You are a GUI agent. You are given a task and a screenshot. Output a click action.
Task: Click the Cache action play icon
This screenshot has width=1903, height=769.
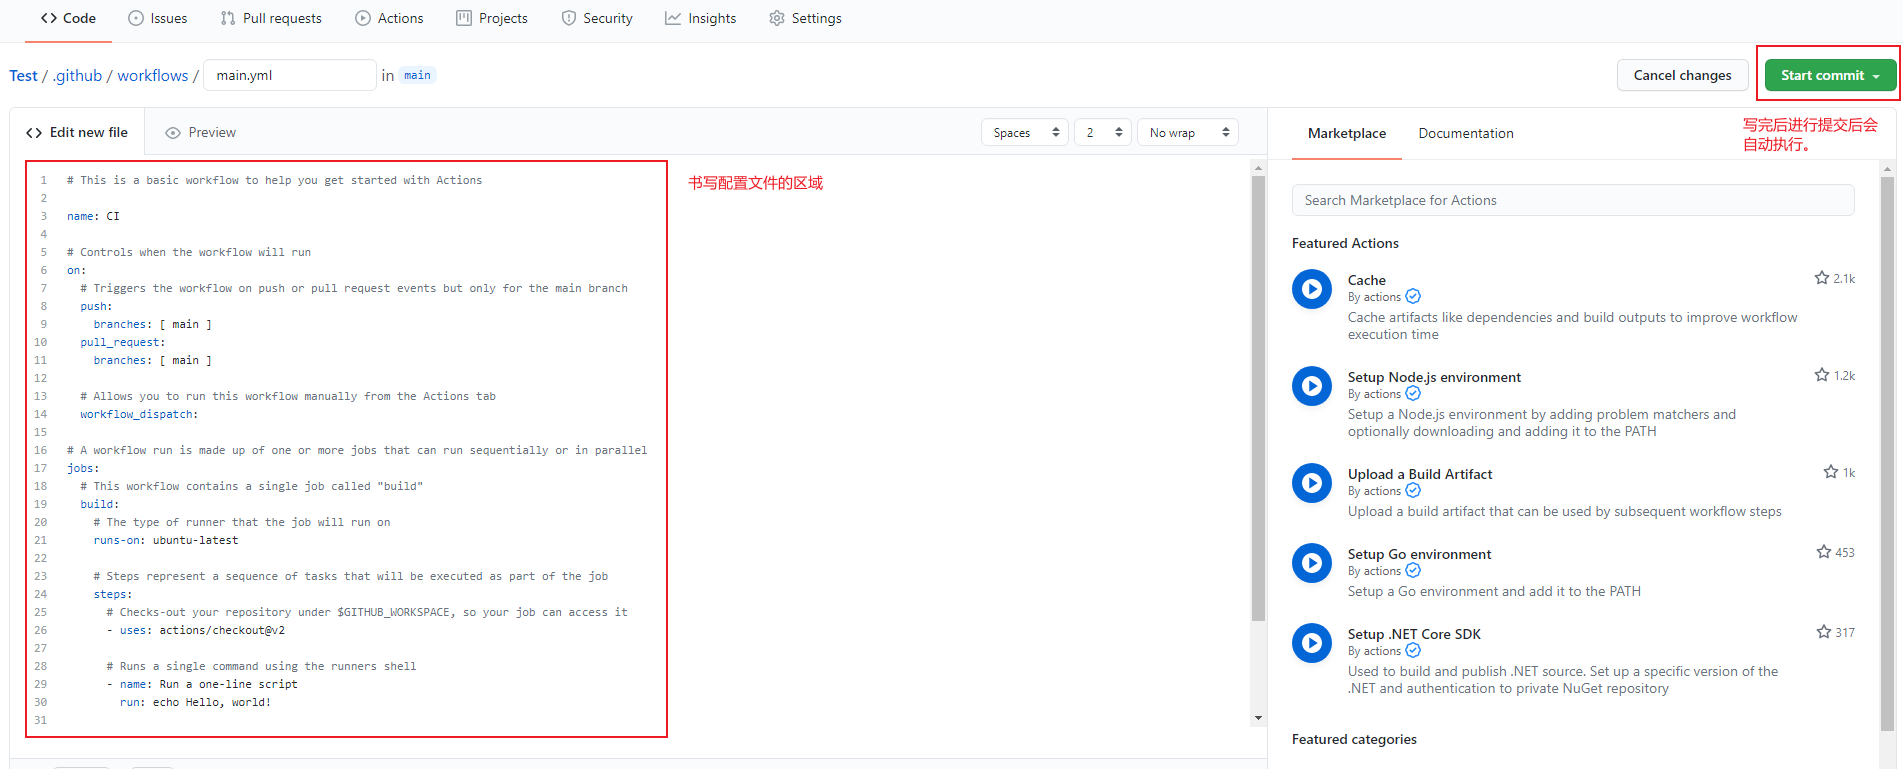(x=1311, y=289)
